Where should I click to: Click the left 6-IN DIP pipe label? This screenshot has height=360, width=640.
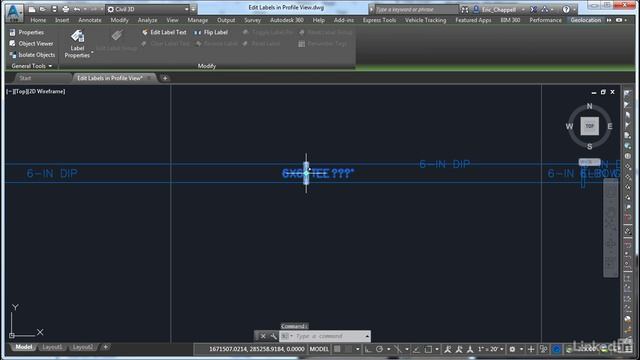click(x=52, y=173)
